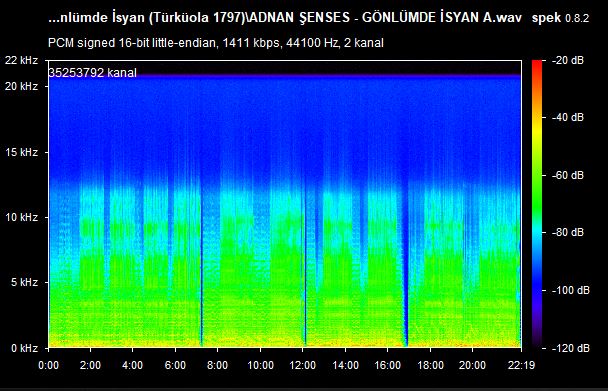Click the 8:00 time axis label
This screenshot has width=608, height=391.
[218, 365]
